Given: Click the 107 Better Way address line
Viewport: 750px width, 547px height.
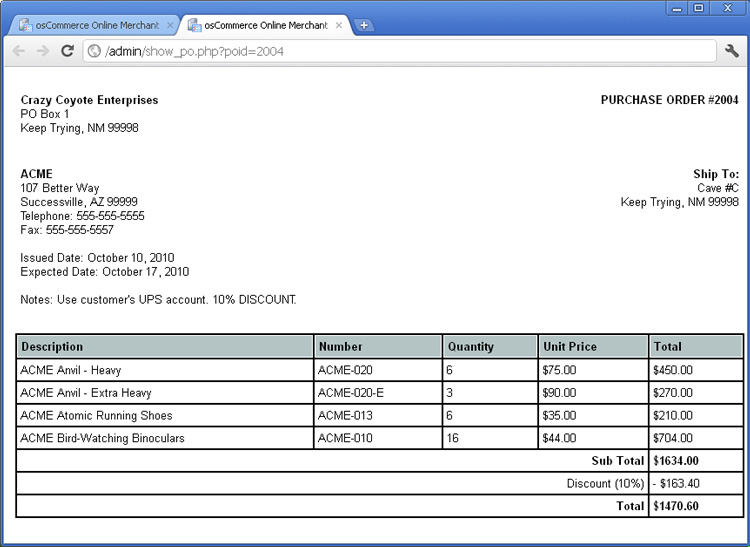Looking at the screenshot, I should [x=60, y=188].
